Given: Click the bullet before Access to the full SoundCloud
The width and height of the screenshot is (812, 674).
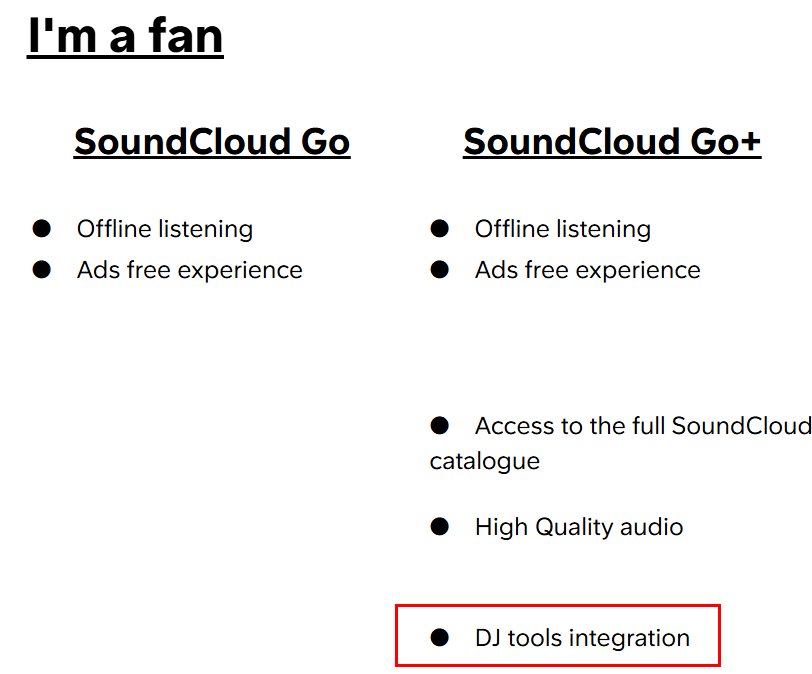Looking at the screenshot, I should tap(440, 426).
